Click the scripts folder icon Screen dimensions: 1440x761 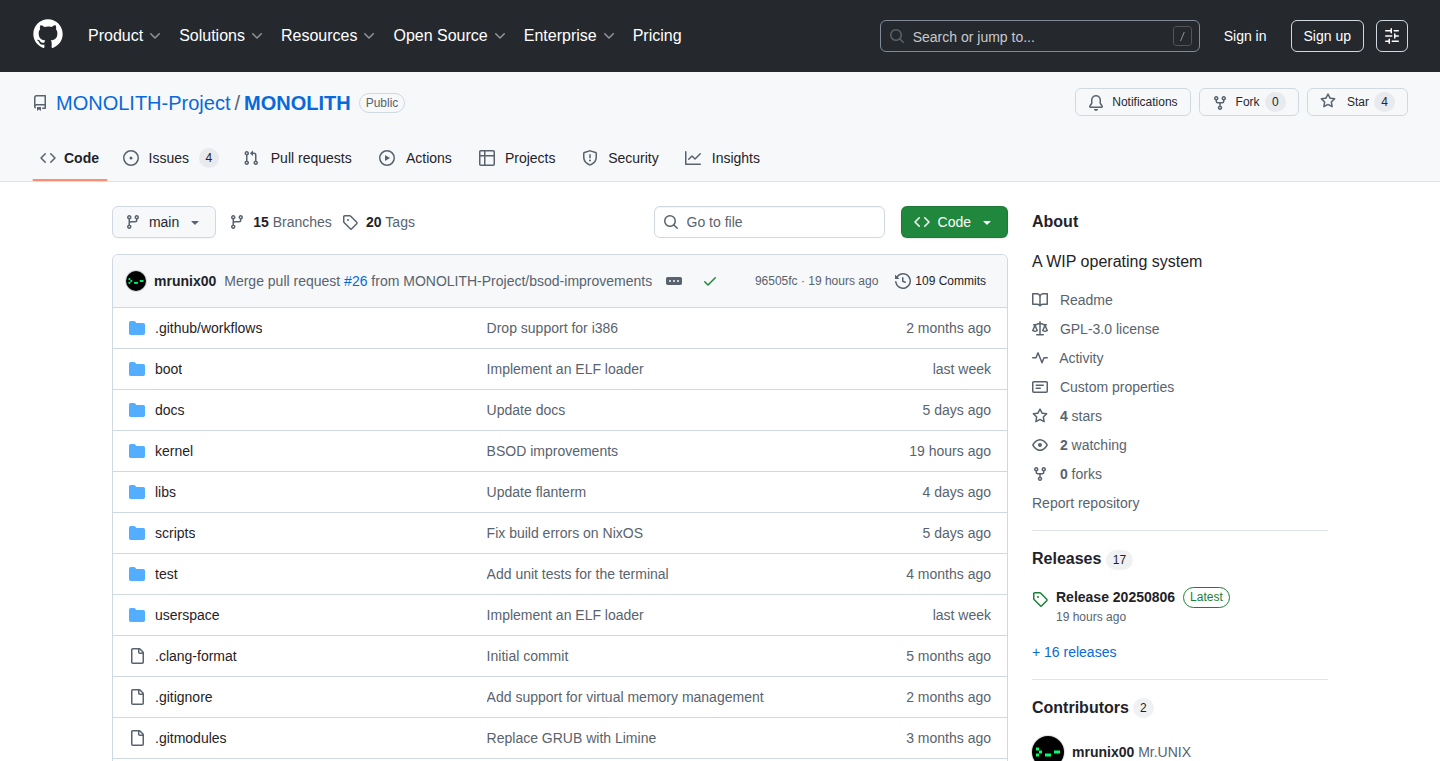coord(137,533)
